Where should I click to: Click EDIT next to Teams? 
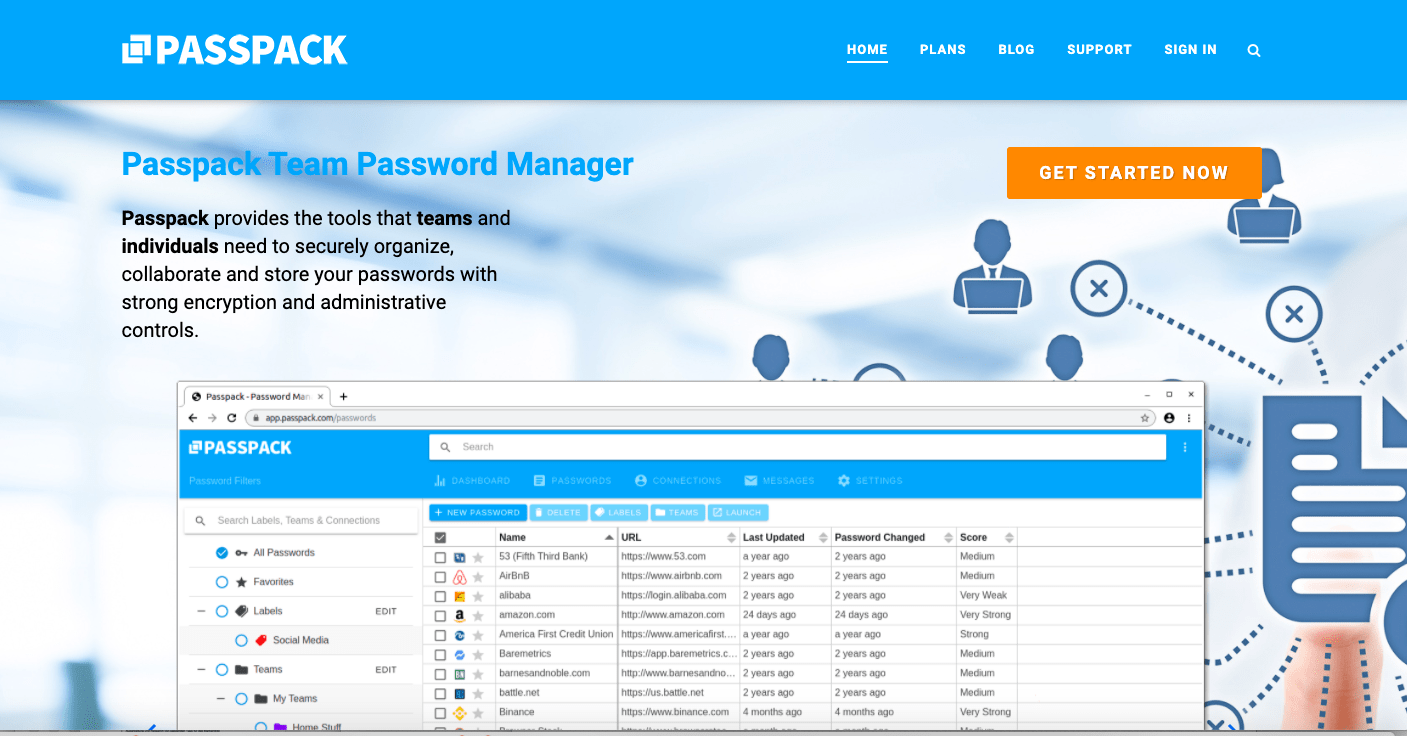click(386, 670)
